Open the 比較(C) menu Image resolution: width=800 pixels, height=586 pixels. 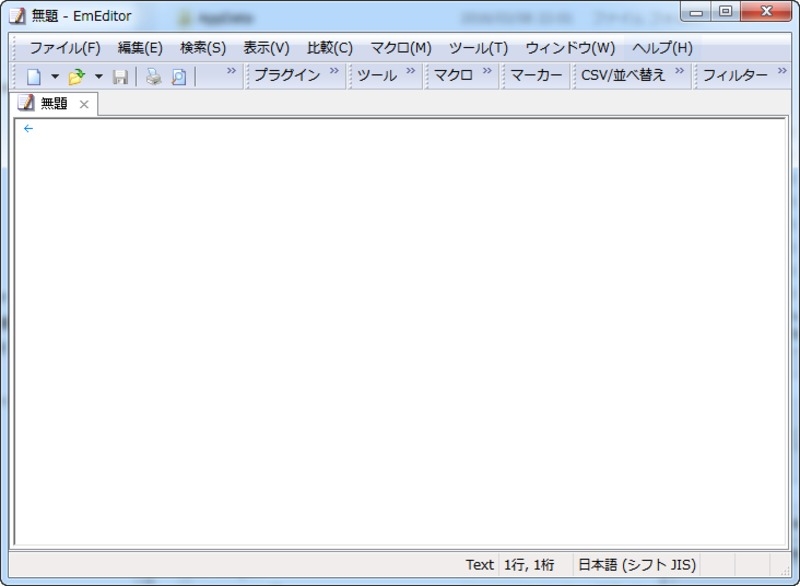pyautogui.click(x=330, y=48)
